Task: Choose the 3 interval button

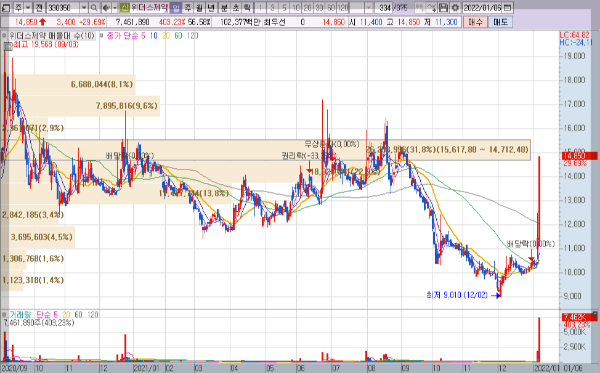Action: pyautogui.click(x=272, y=7)
